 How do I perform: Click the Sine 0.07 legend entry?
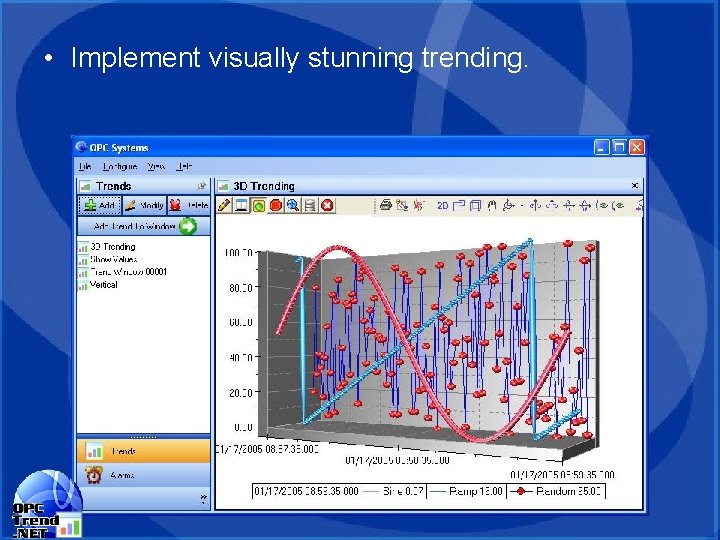coord(394,491)
